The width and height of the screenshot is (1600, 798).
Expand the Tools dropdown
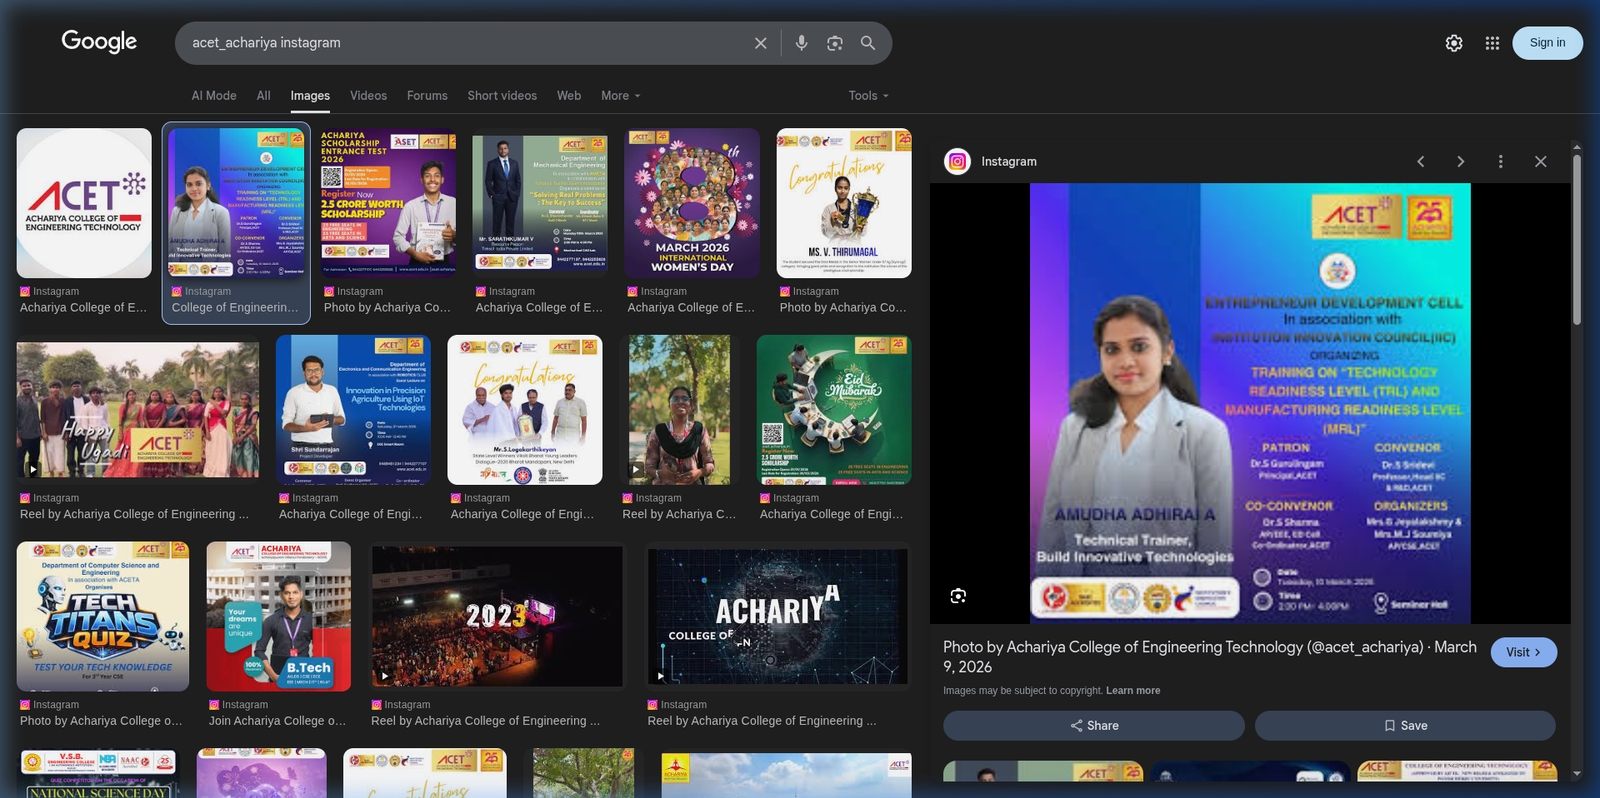868,96
